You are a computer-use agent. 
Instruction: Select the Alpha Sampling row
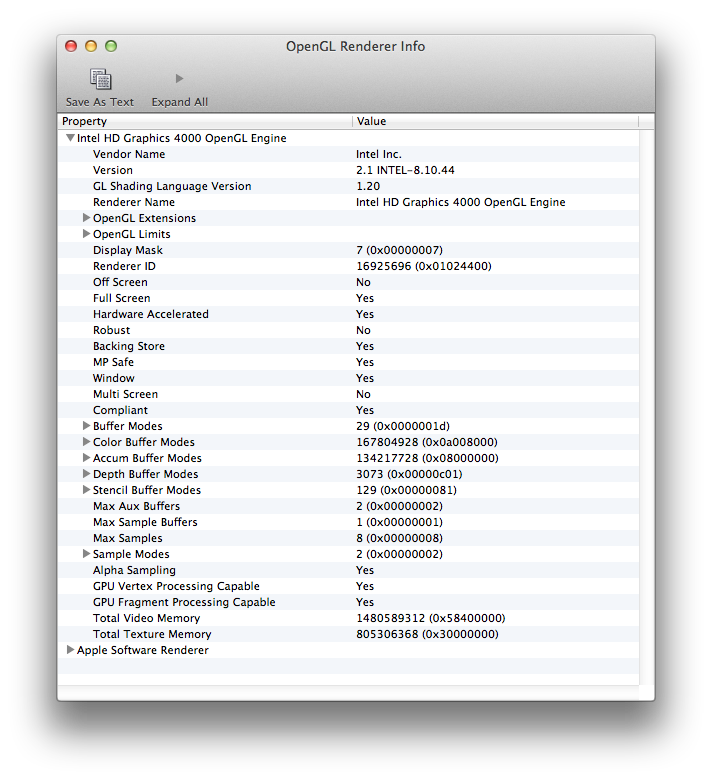pyautogui.click(x=348, y=570)
